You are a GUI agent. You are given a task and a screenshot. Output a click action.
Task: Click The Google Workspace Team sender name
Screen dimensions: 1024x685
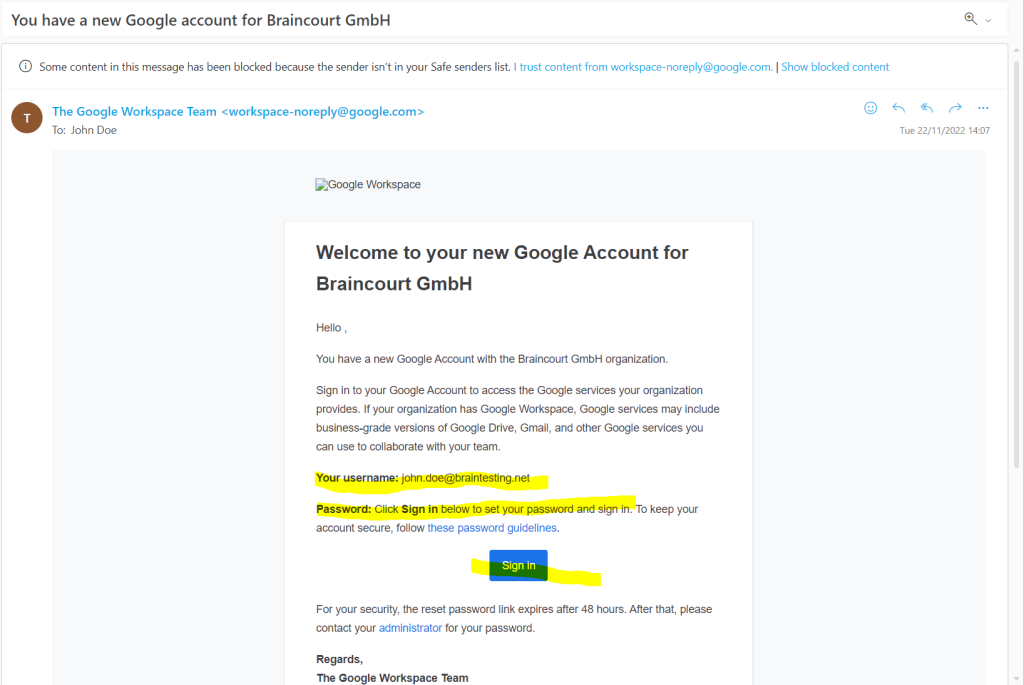(x=135, y=112)
